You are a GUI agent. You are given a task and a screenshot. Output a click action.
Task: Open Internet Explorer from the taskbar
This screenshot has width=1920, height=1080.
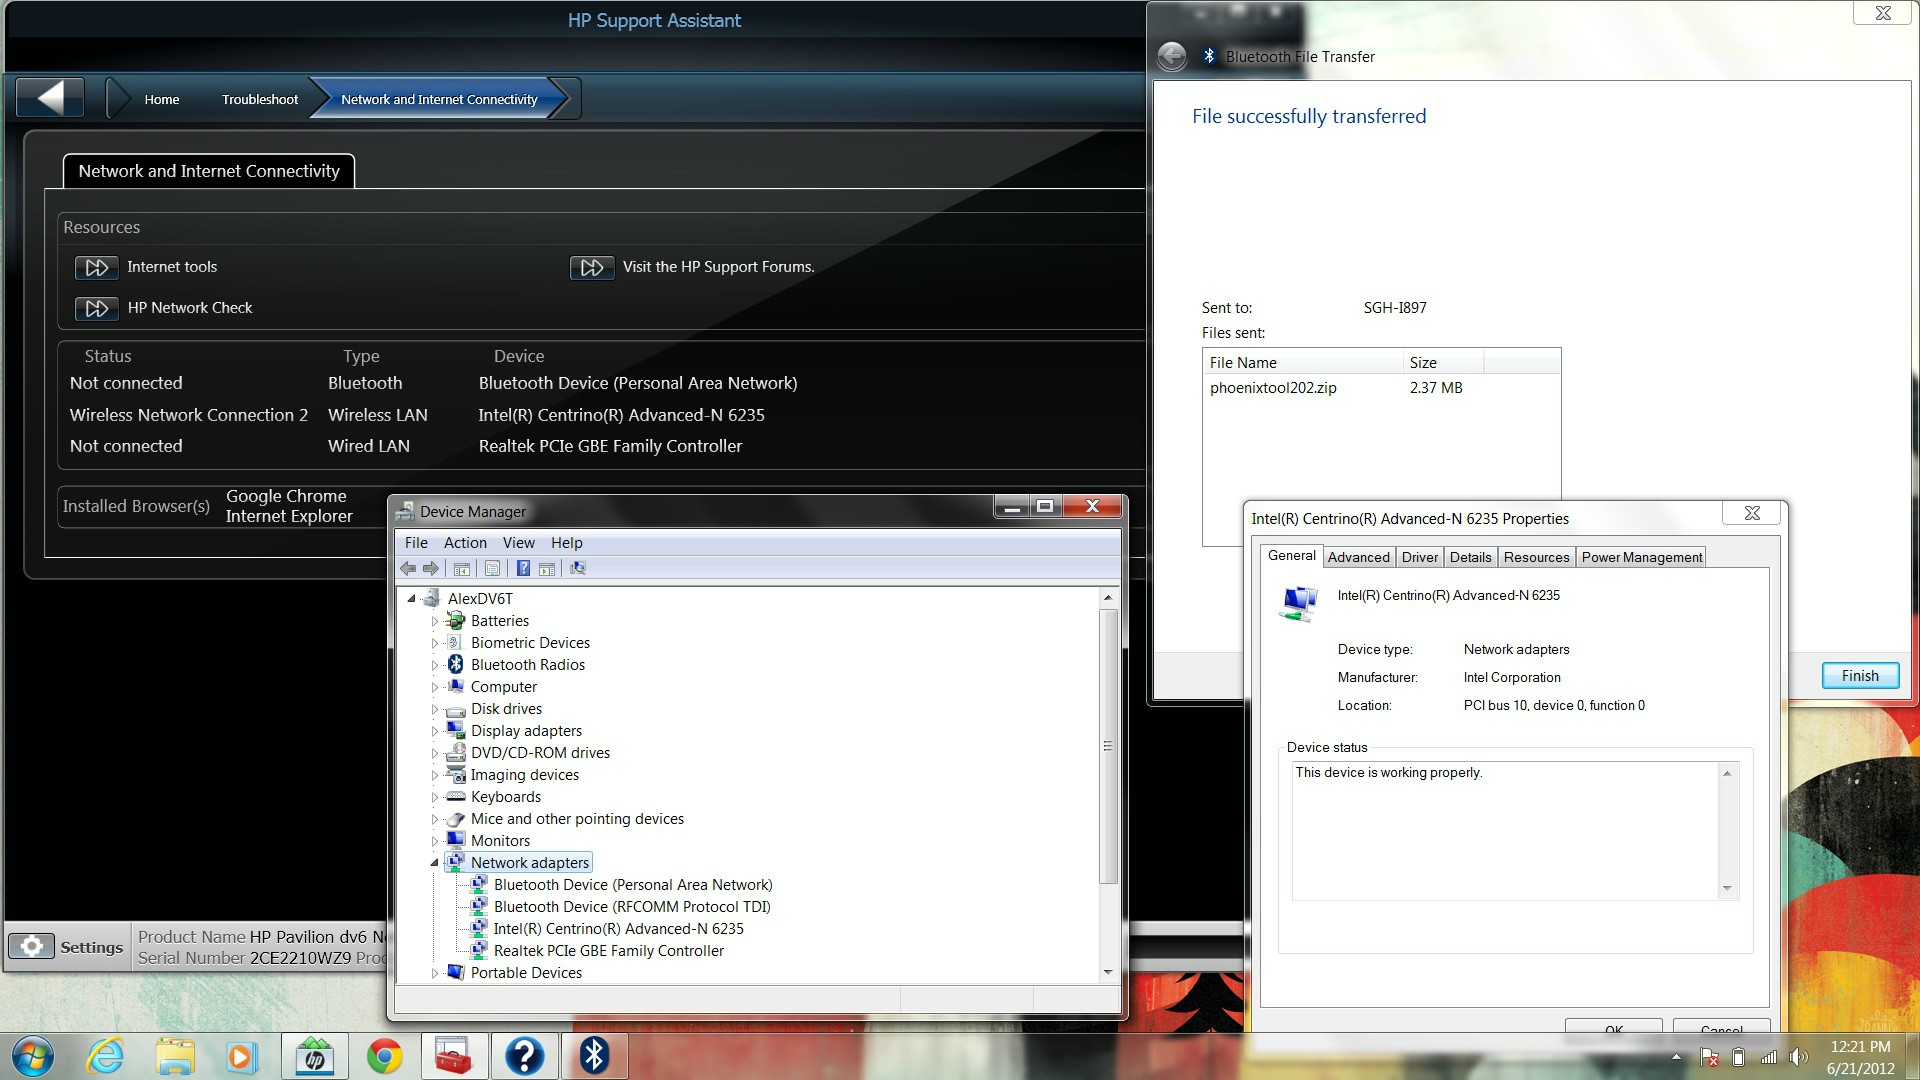105,1056
